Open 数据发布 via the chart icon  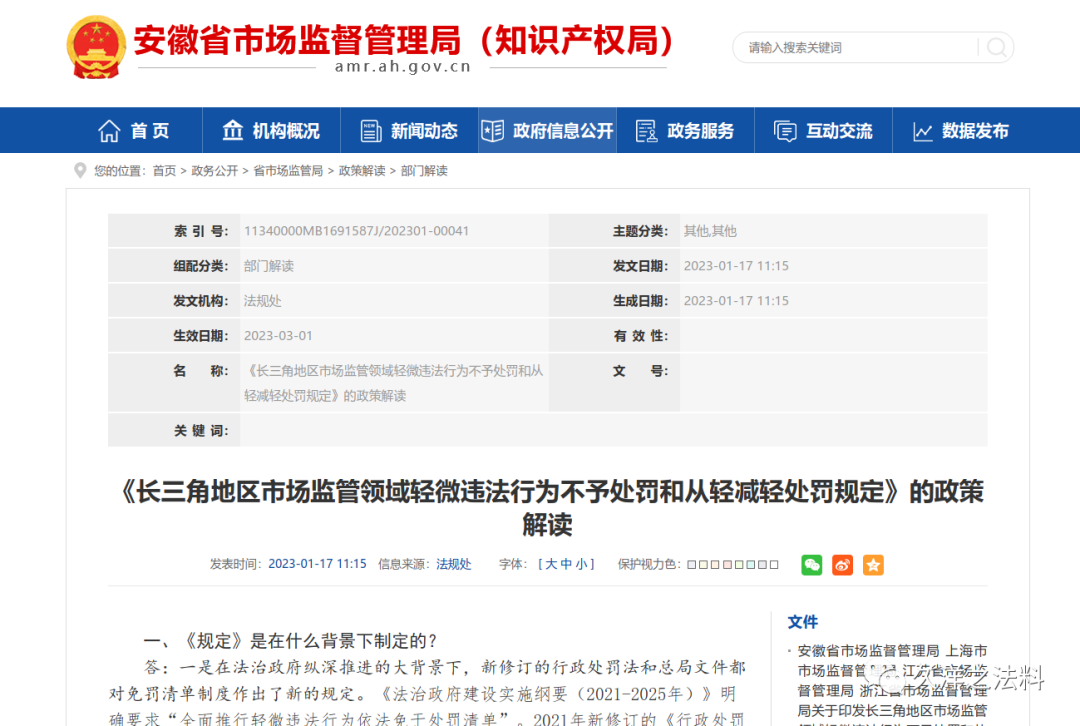coord(921,130)
